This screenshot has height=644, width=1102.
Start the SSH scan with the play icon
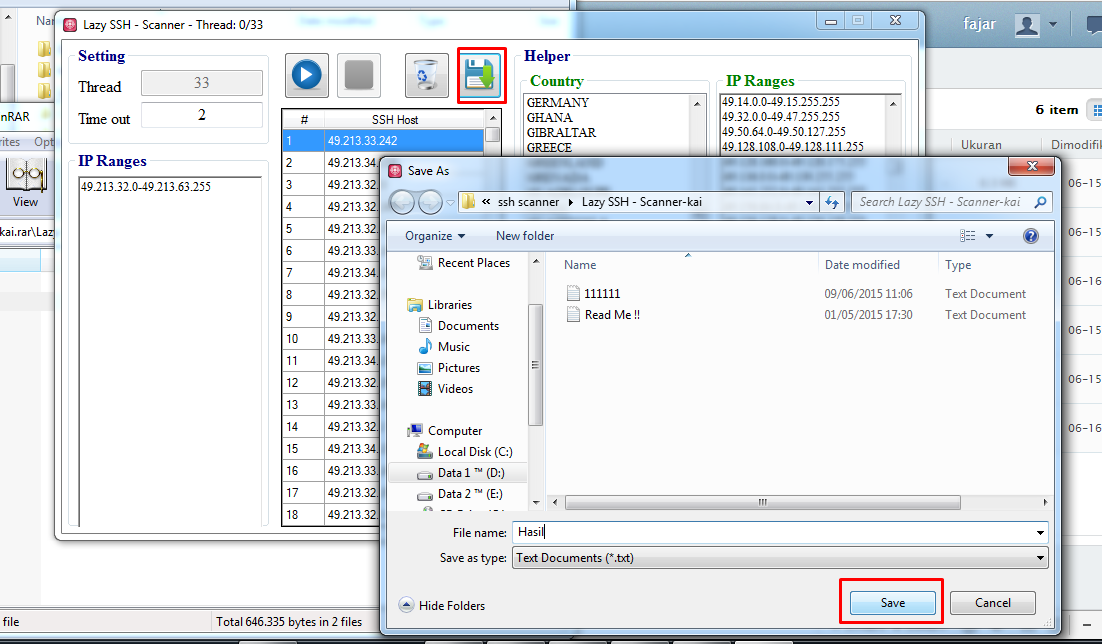point(306,75)
